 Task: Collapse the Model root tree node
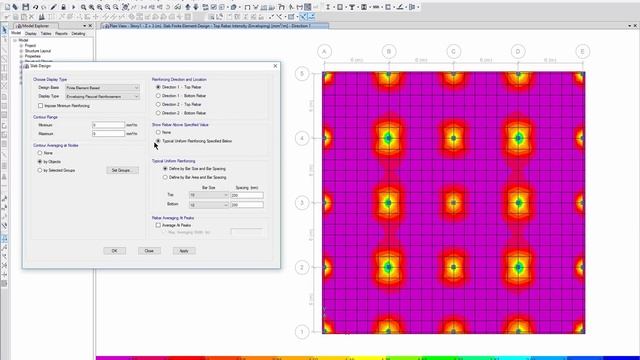point(15,40)
